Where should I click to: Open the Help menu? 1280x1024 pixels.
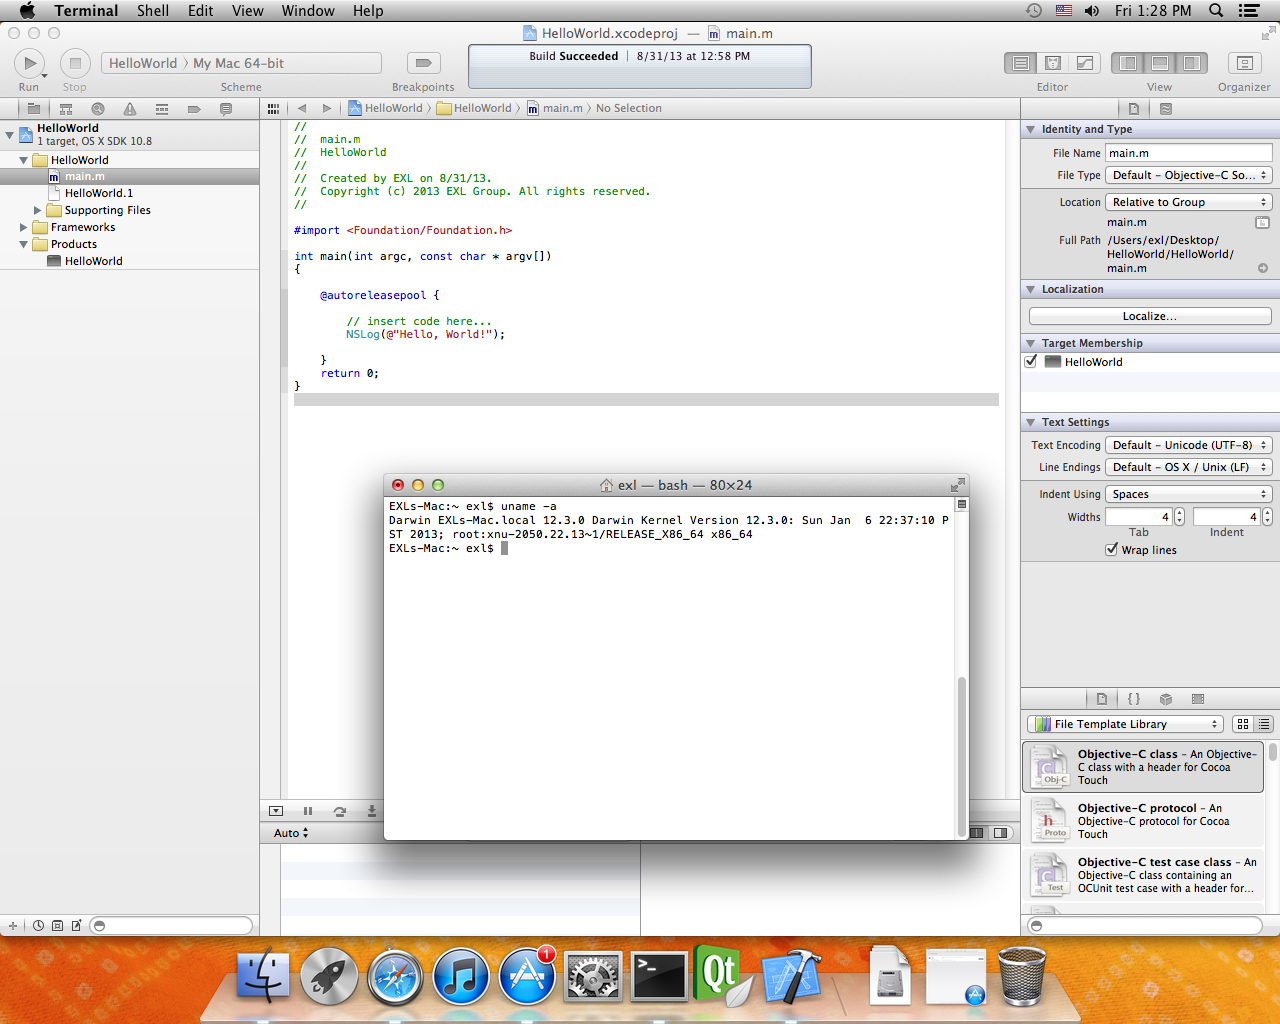[368, 10]
